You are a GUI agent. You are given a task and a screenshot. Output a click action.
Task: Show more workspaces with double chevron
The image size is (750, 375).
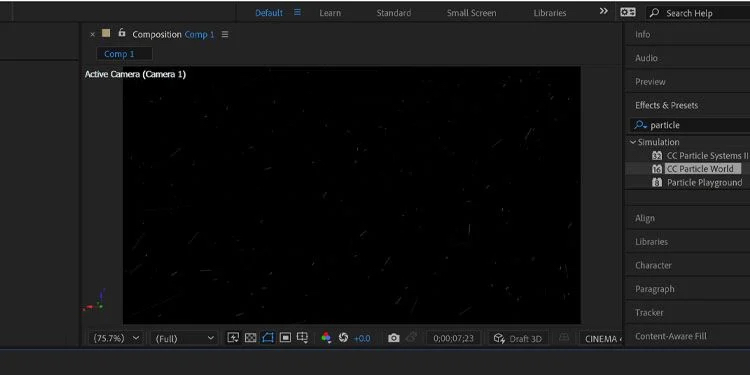click(604, 11)
